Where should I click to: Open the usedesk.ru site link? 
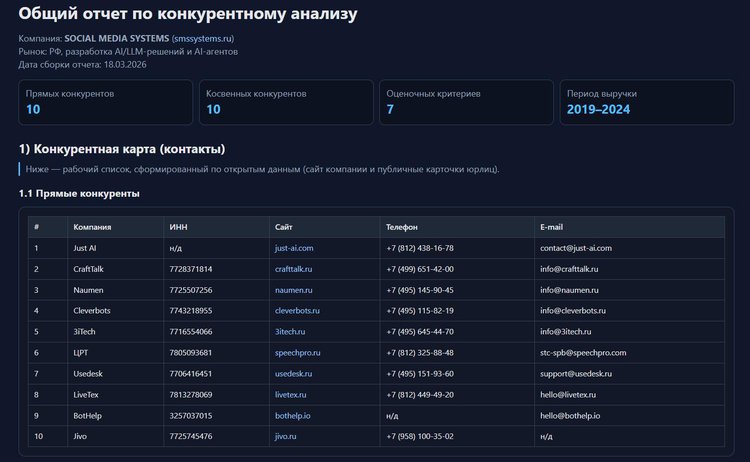tap(293, 374)
